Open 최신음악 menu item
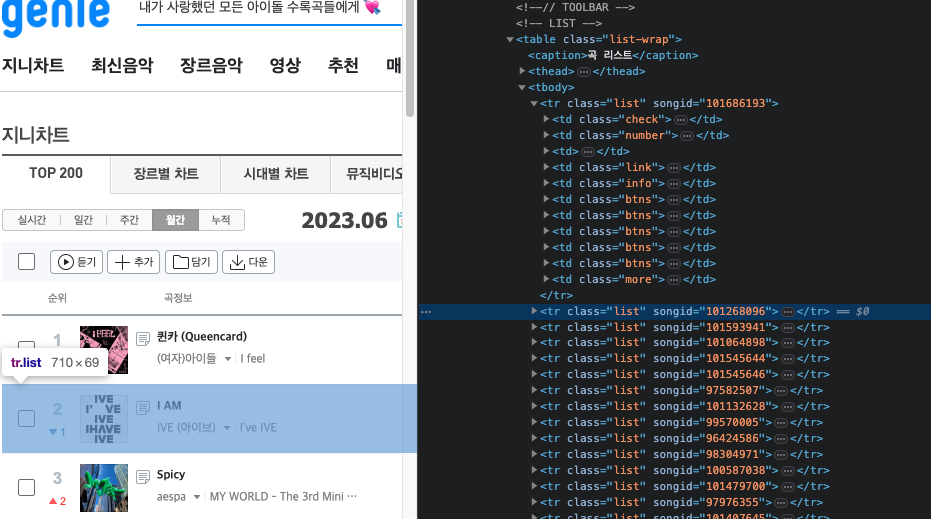 click(x=122, y=65)
